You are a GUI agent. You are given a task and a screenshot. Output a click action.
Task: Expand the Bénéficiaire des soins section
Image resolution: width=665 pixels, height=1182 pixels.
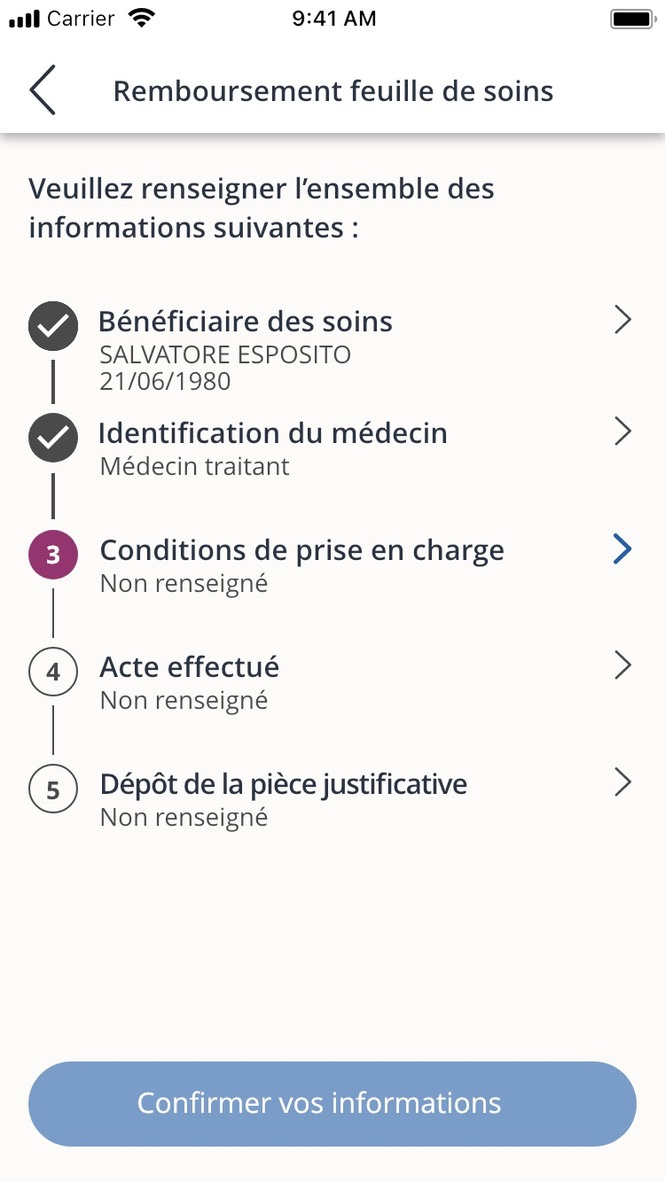[623, 320]
